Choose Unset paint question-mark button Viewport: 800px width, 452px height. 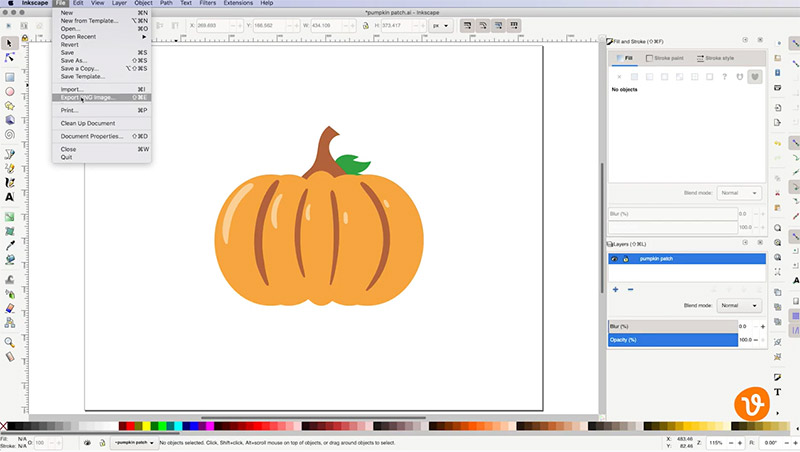(x=724, y=77)
